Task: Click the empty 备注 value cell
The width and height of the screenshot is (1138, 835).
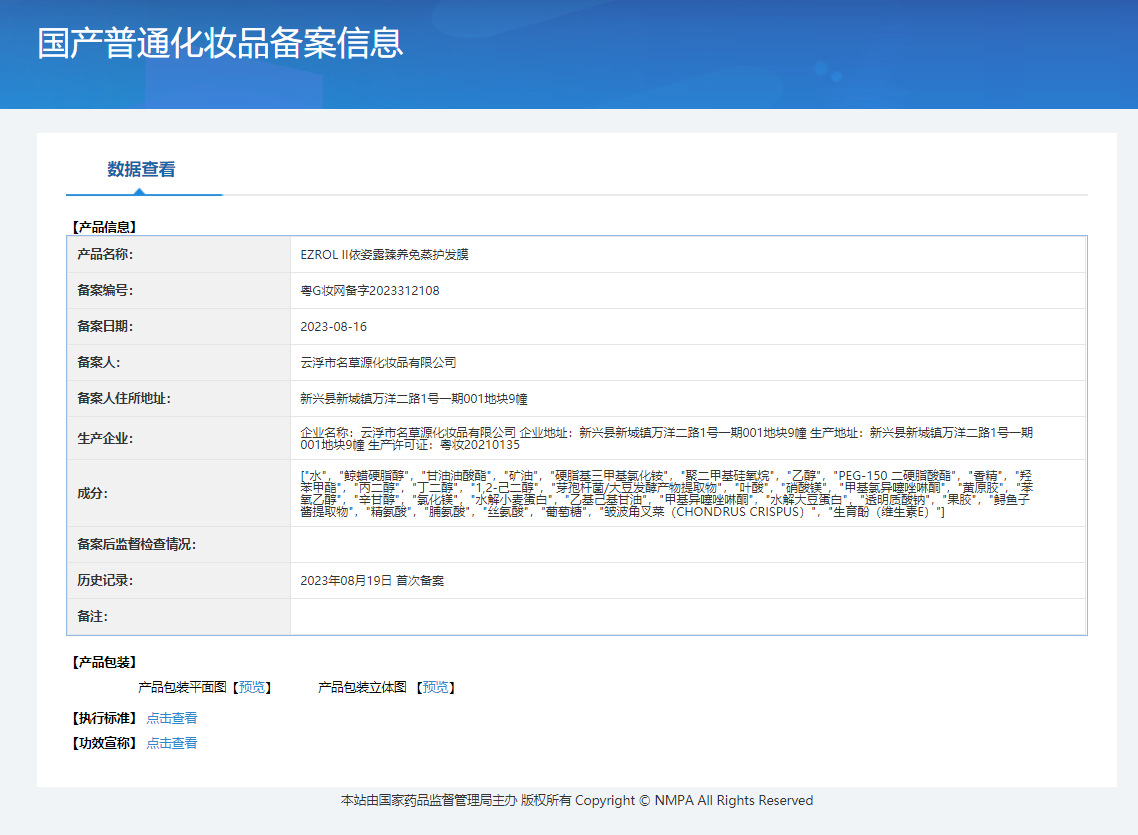Action: (x=687, y=616)
